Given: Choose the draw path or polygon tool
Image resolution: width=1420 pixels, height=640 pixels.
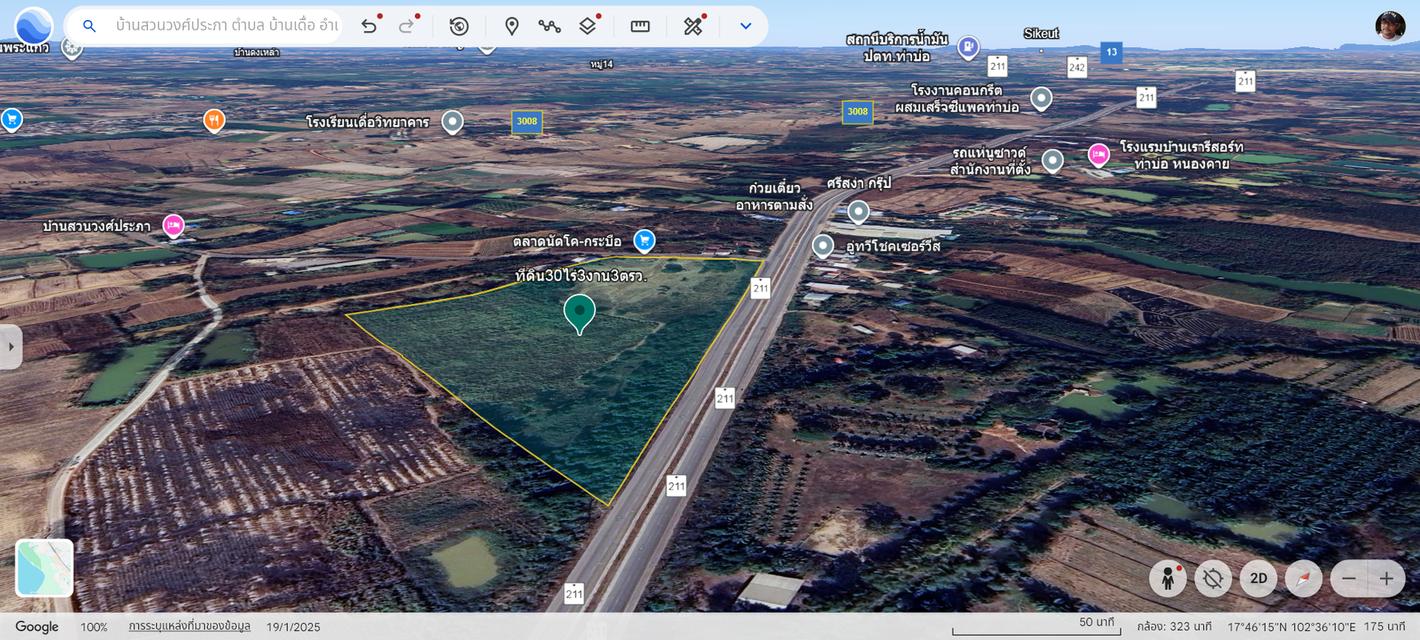Looking at the screenshot, I should 549,26.
